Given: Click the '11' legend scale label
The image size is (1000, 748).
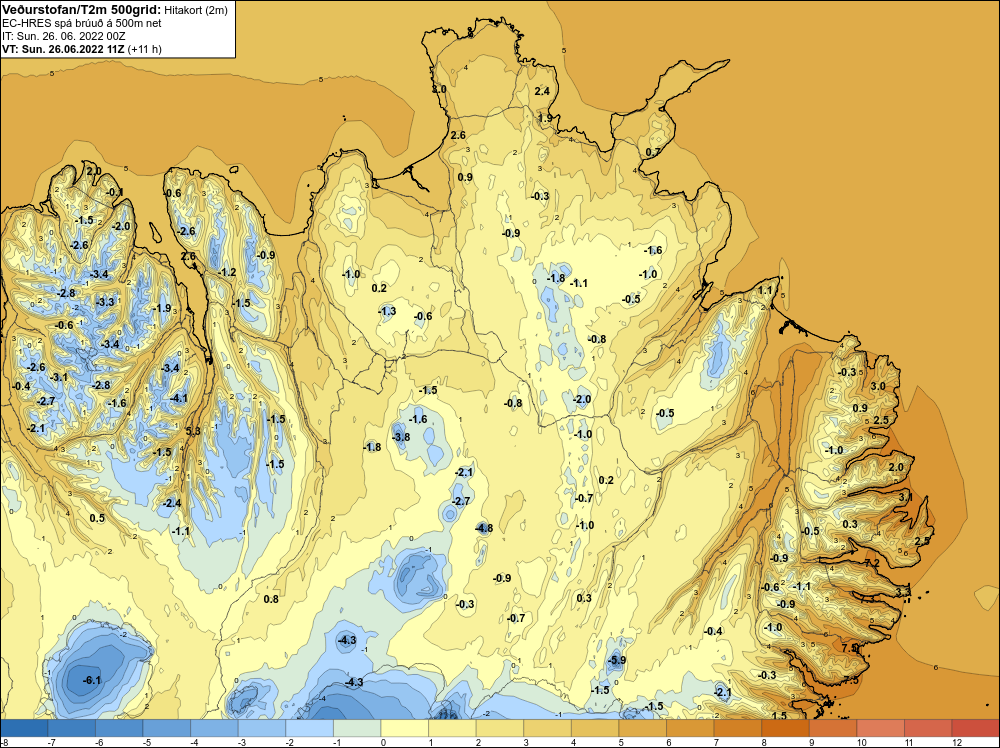Looking at the screenshot, I should pyautogui.click(x=908, y=742).
